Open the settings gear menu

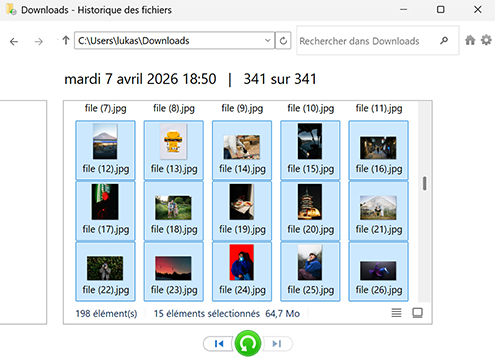[486, 40]
